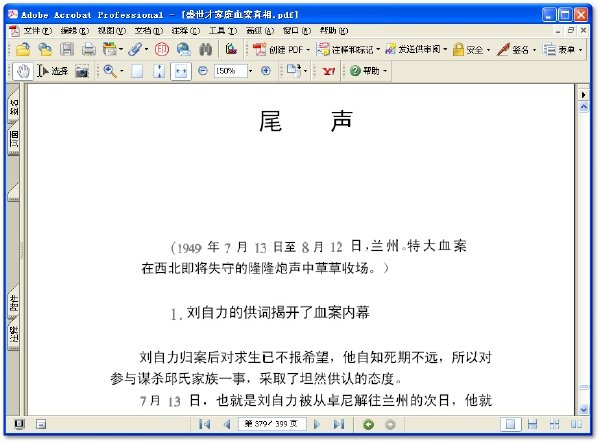Open the 窗口(W) menu
The image size is (600, 443).
(297, 31)
